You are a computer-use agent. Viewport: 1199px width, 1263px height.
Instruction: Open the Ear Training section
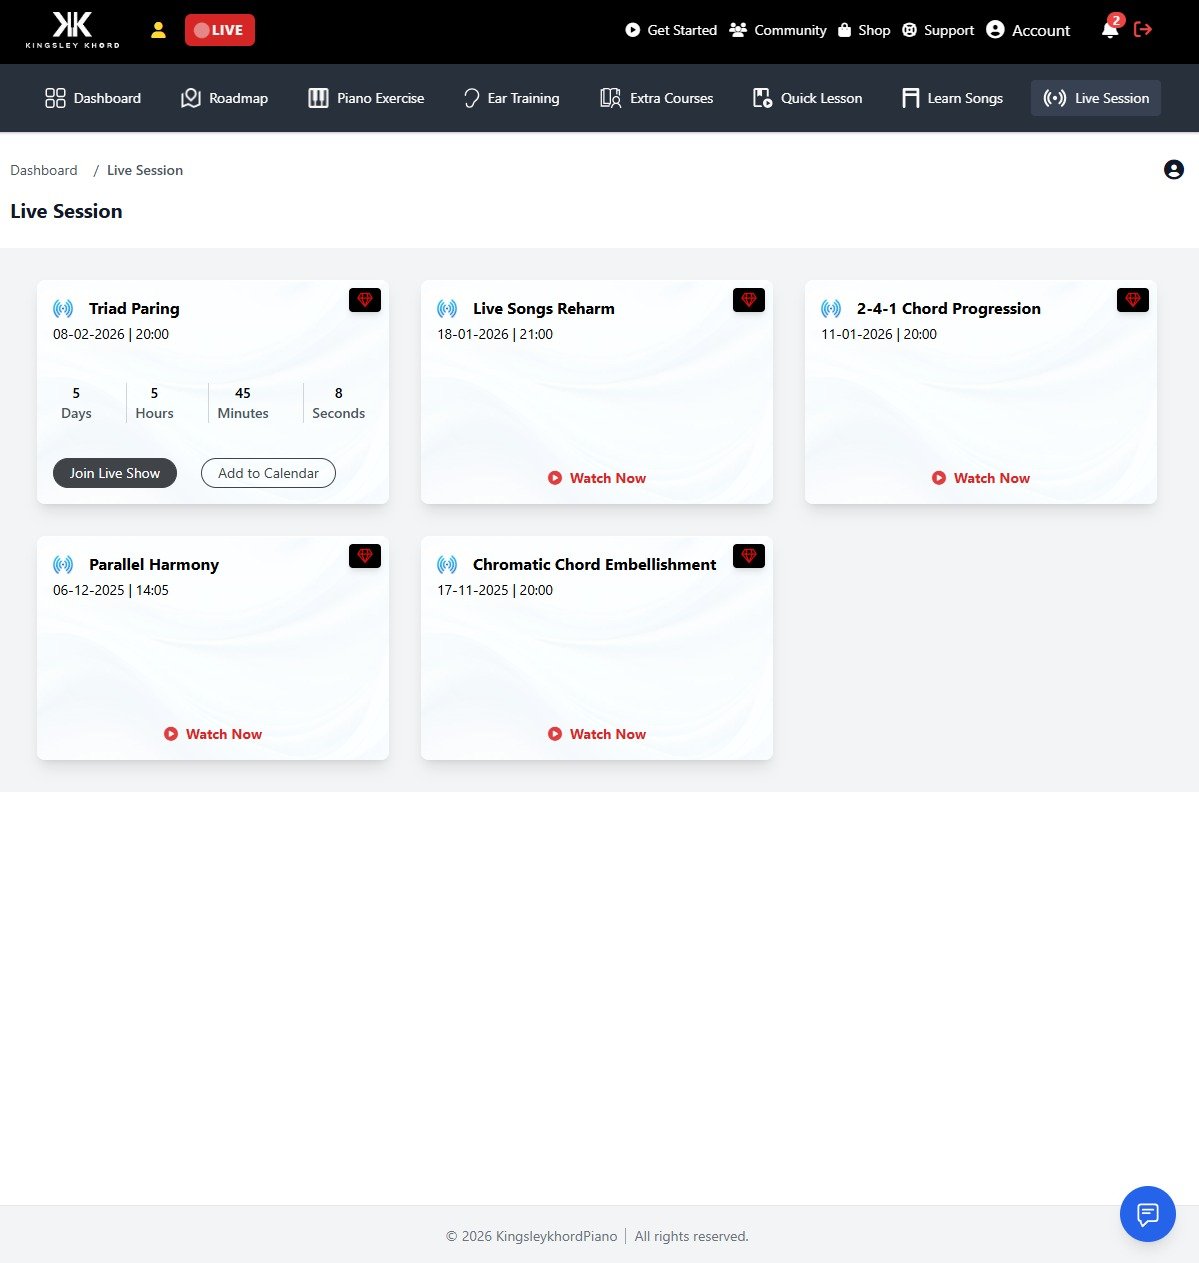(x=510, y=98)
